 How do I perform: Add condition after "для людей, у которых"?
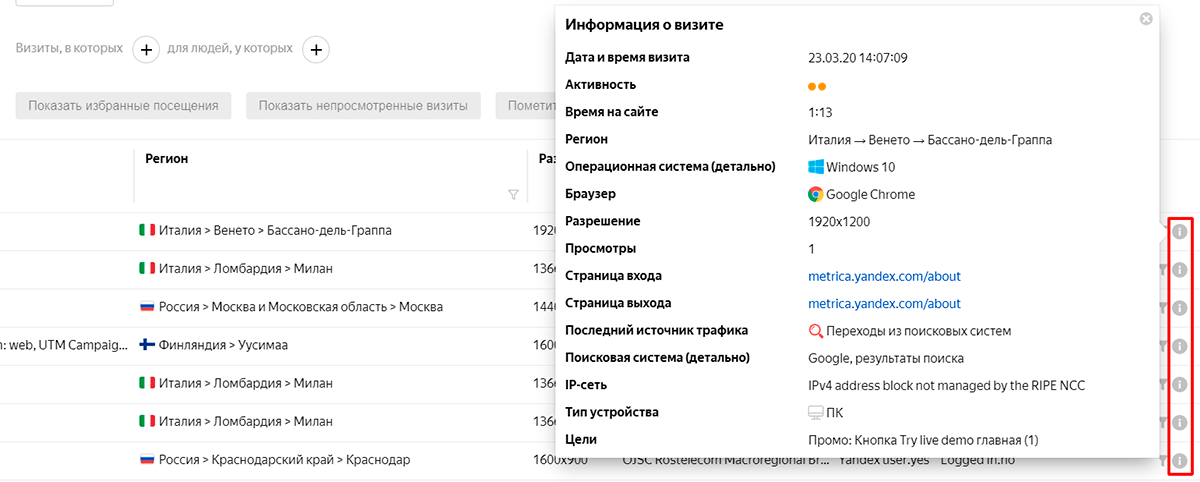pos(316,49)
